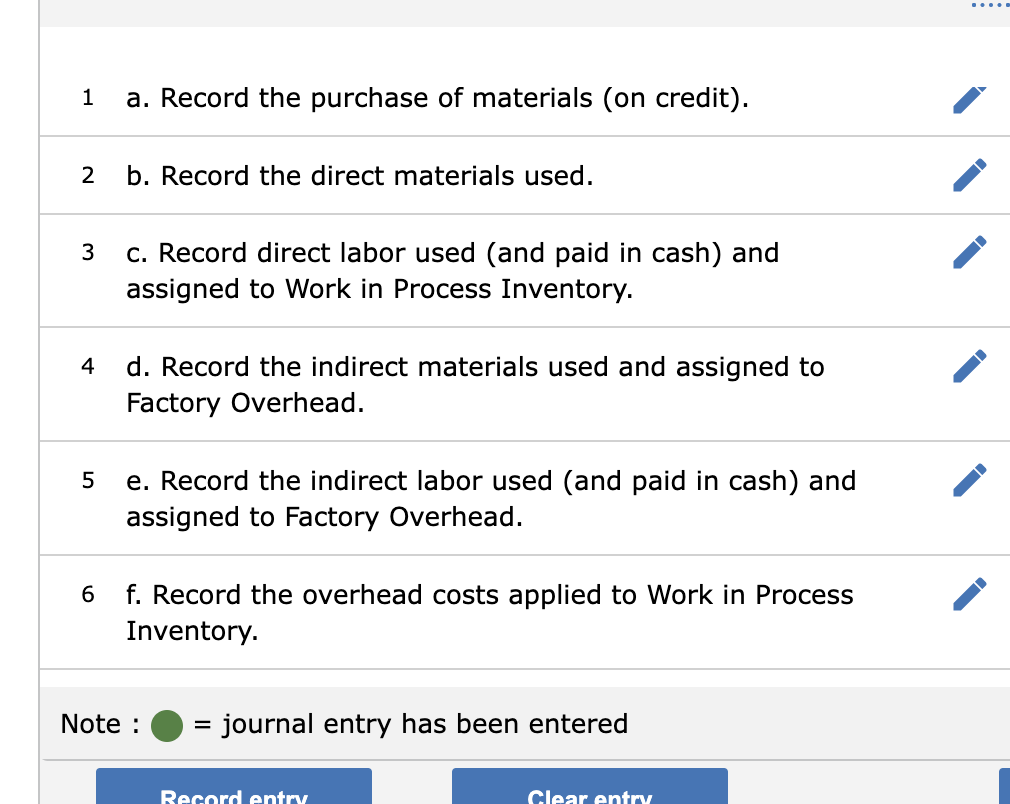Open the pencil editor for entry 2

[x=969, y=175]
